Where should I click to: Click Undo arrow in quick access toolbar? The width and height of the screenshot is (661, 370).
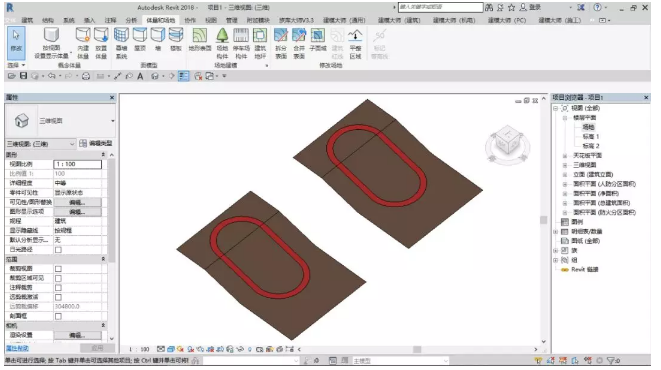click(51, 76)
